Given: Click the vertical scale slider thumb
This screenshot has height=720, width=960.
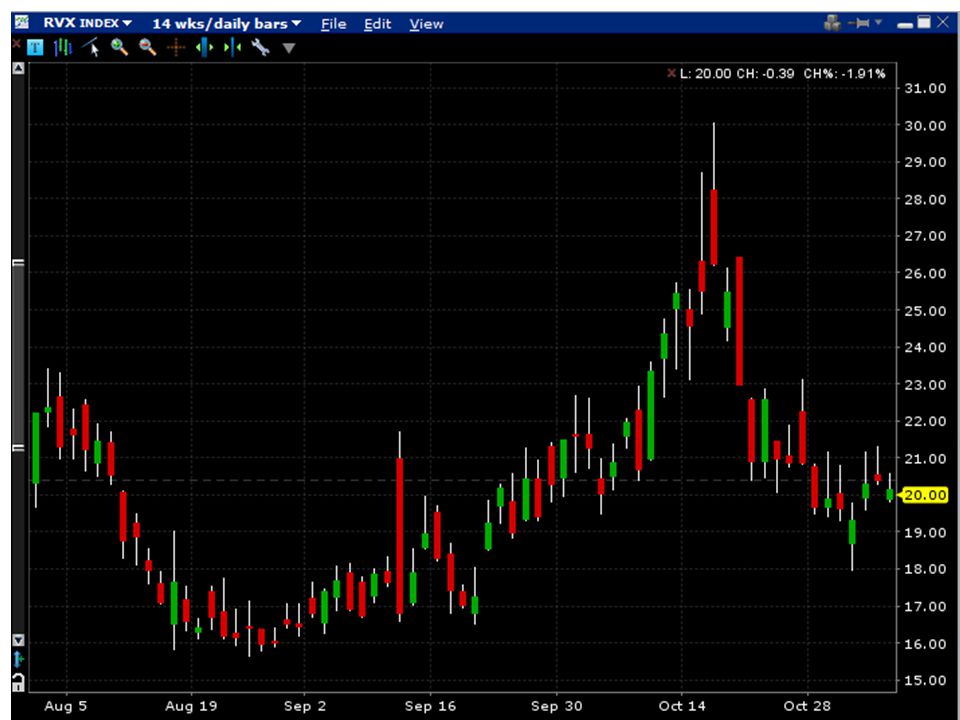Looking at the screenshot, I should pos(18,355).
